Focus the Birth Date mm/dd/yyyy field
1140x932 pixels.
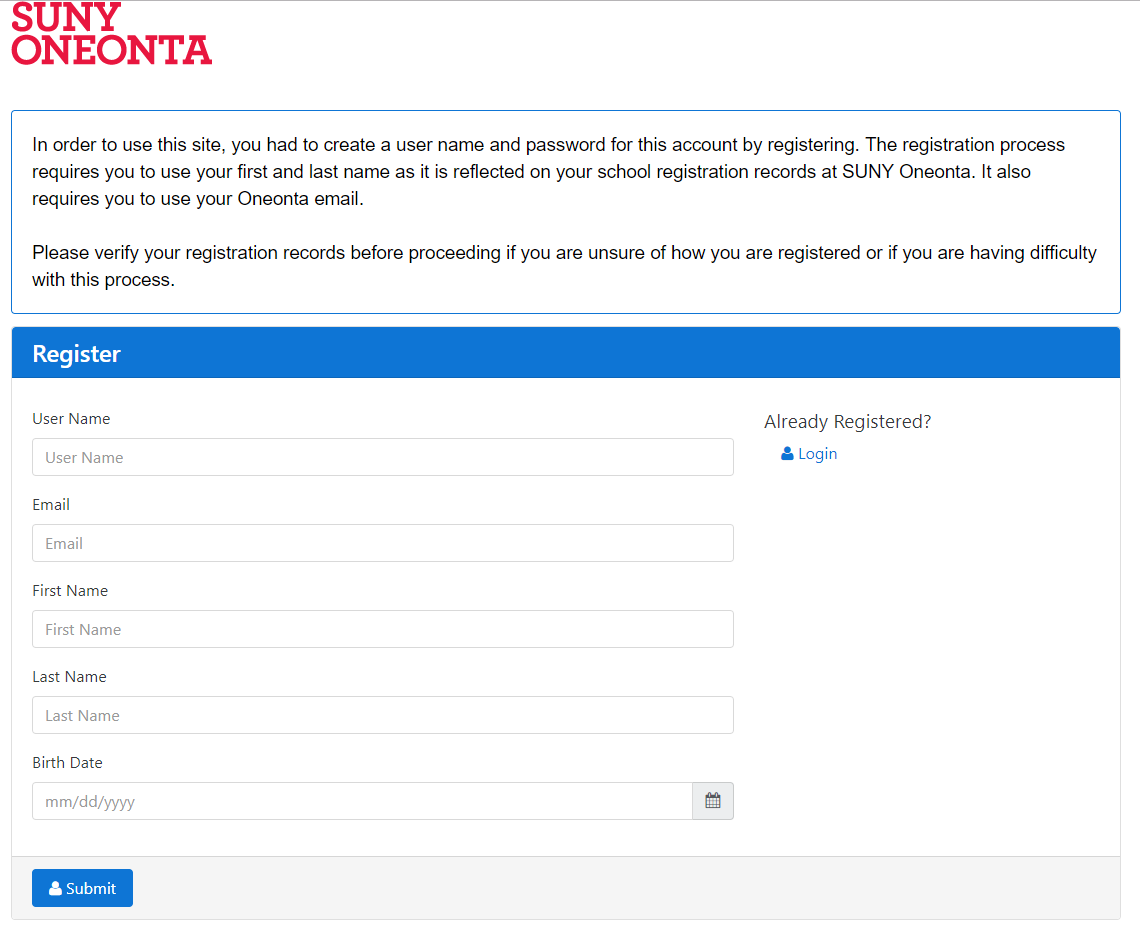[x=362, y=800]
